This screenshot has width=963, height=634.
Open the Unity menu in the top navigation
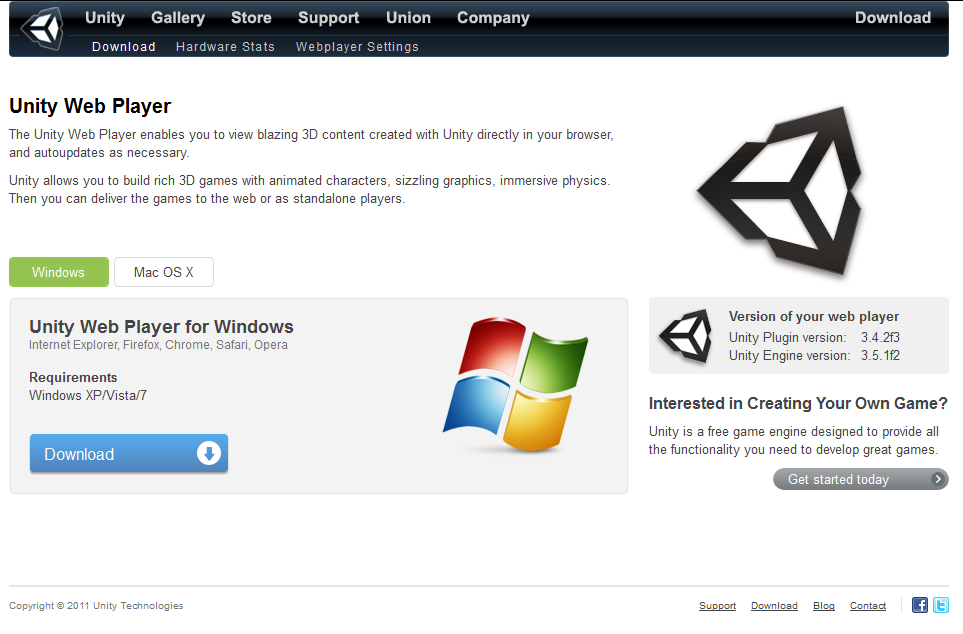click(104, 18)
